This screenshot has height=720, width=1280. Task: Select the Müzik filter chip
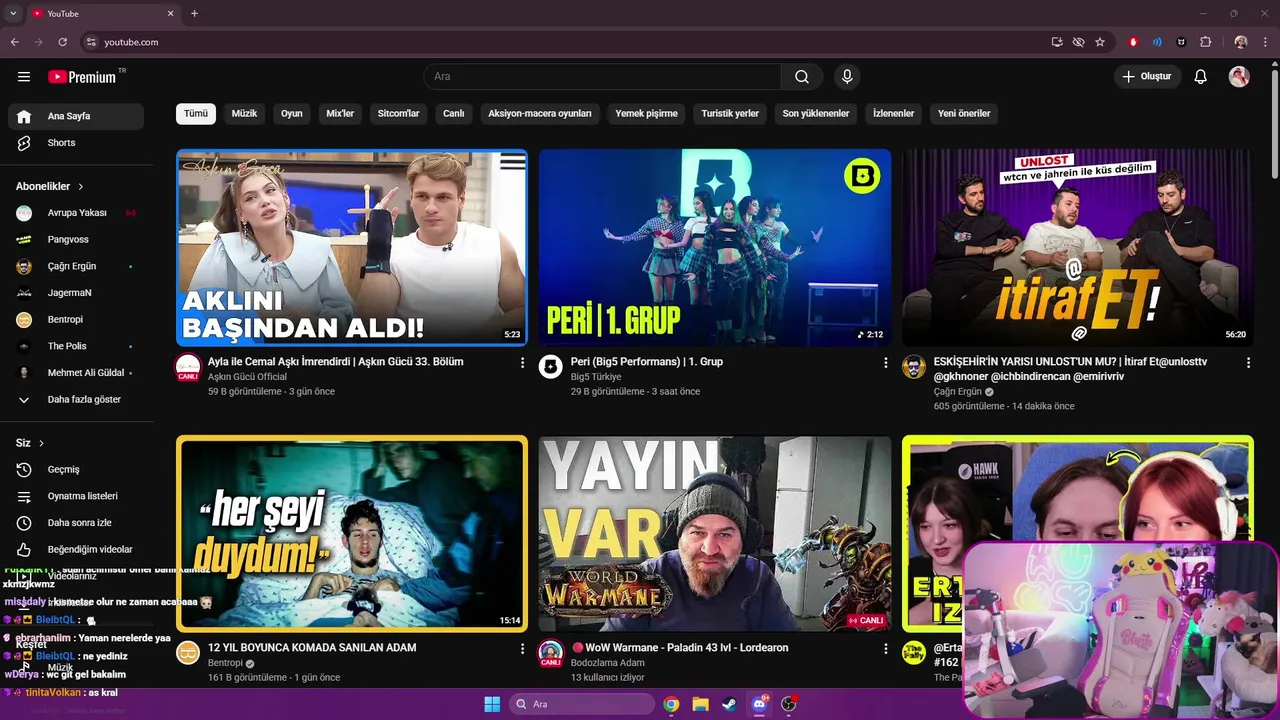pos(244,114)
